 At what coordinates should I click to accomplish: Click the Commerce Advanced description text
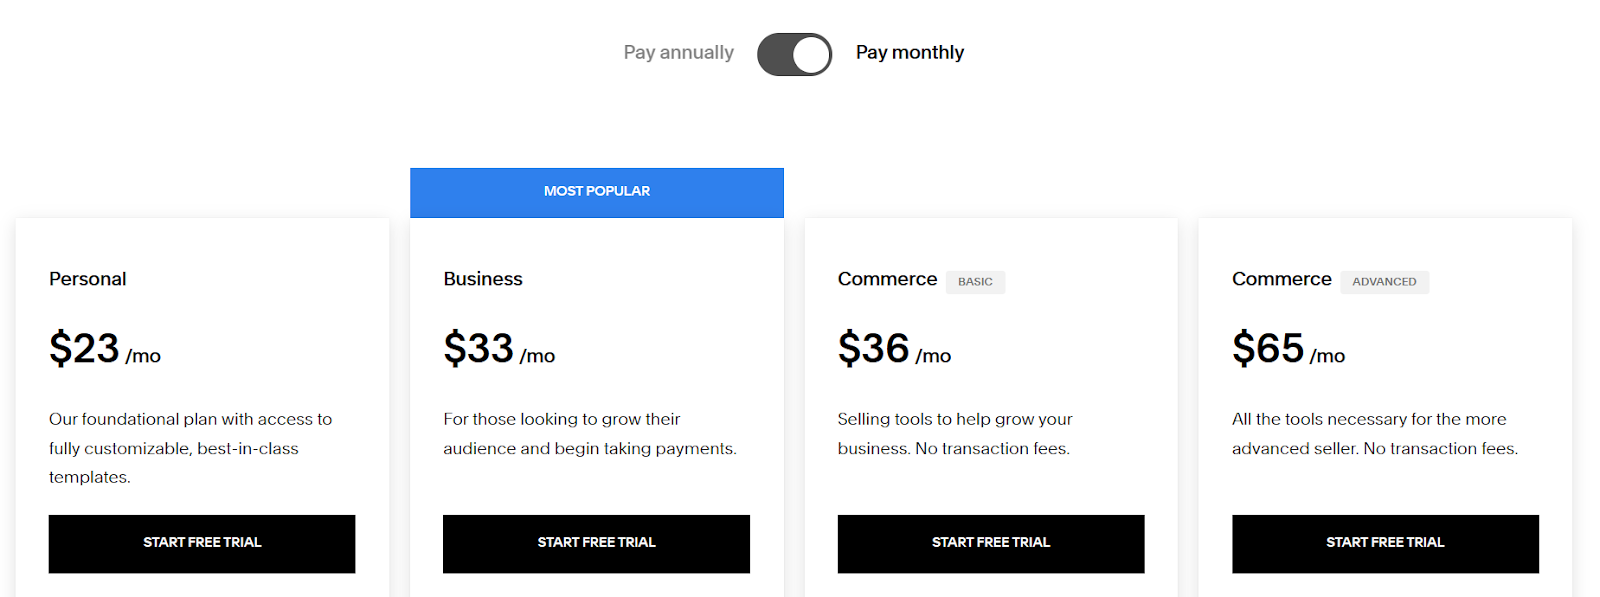point(1375,434)
